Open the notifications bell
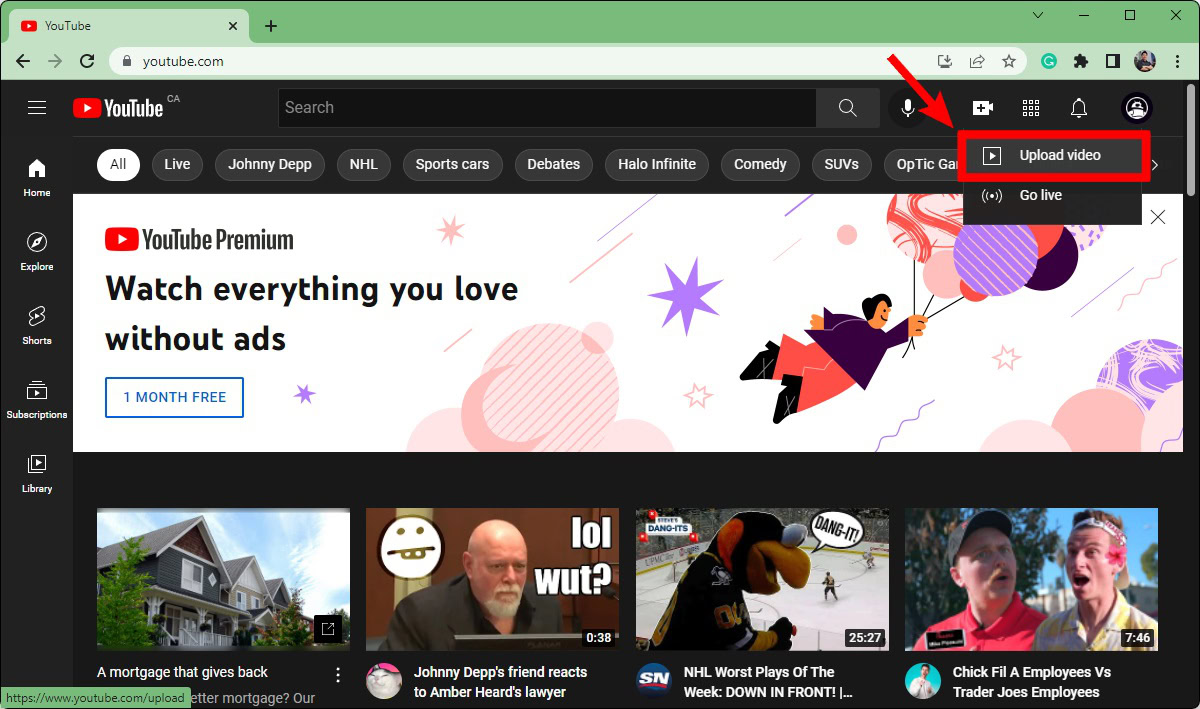1200x709 pixels. pyautogui.click(x=1079, y=108)
